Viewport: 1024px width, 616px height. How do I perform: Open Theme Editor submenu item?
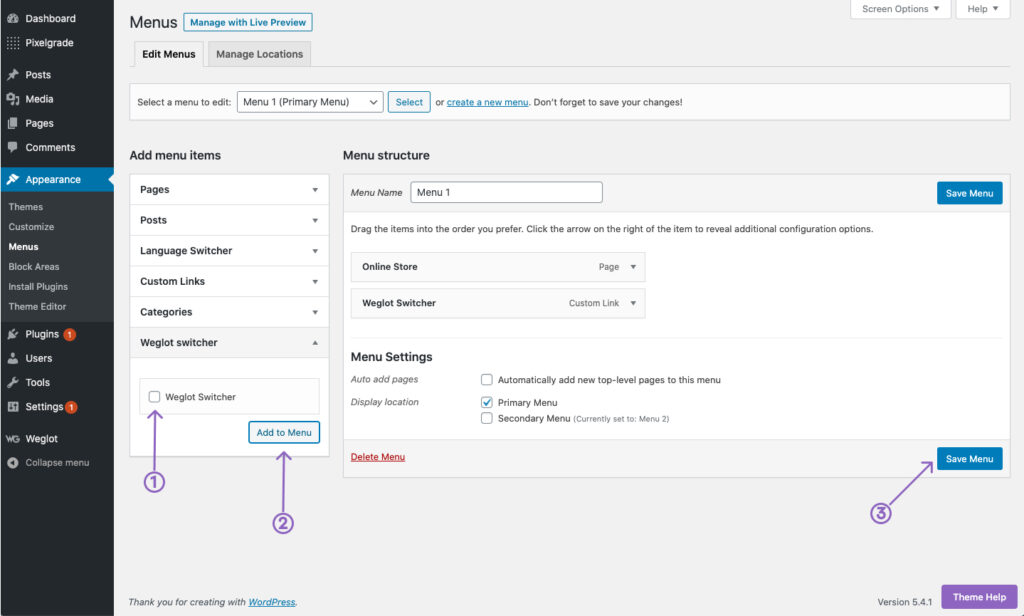coord(37,306)
